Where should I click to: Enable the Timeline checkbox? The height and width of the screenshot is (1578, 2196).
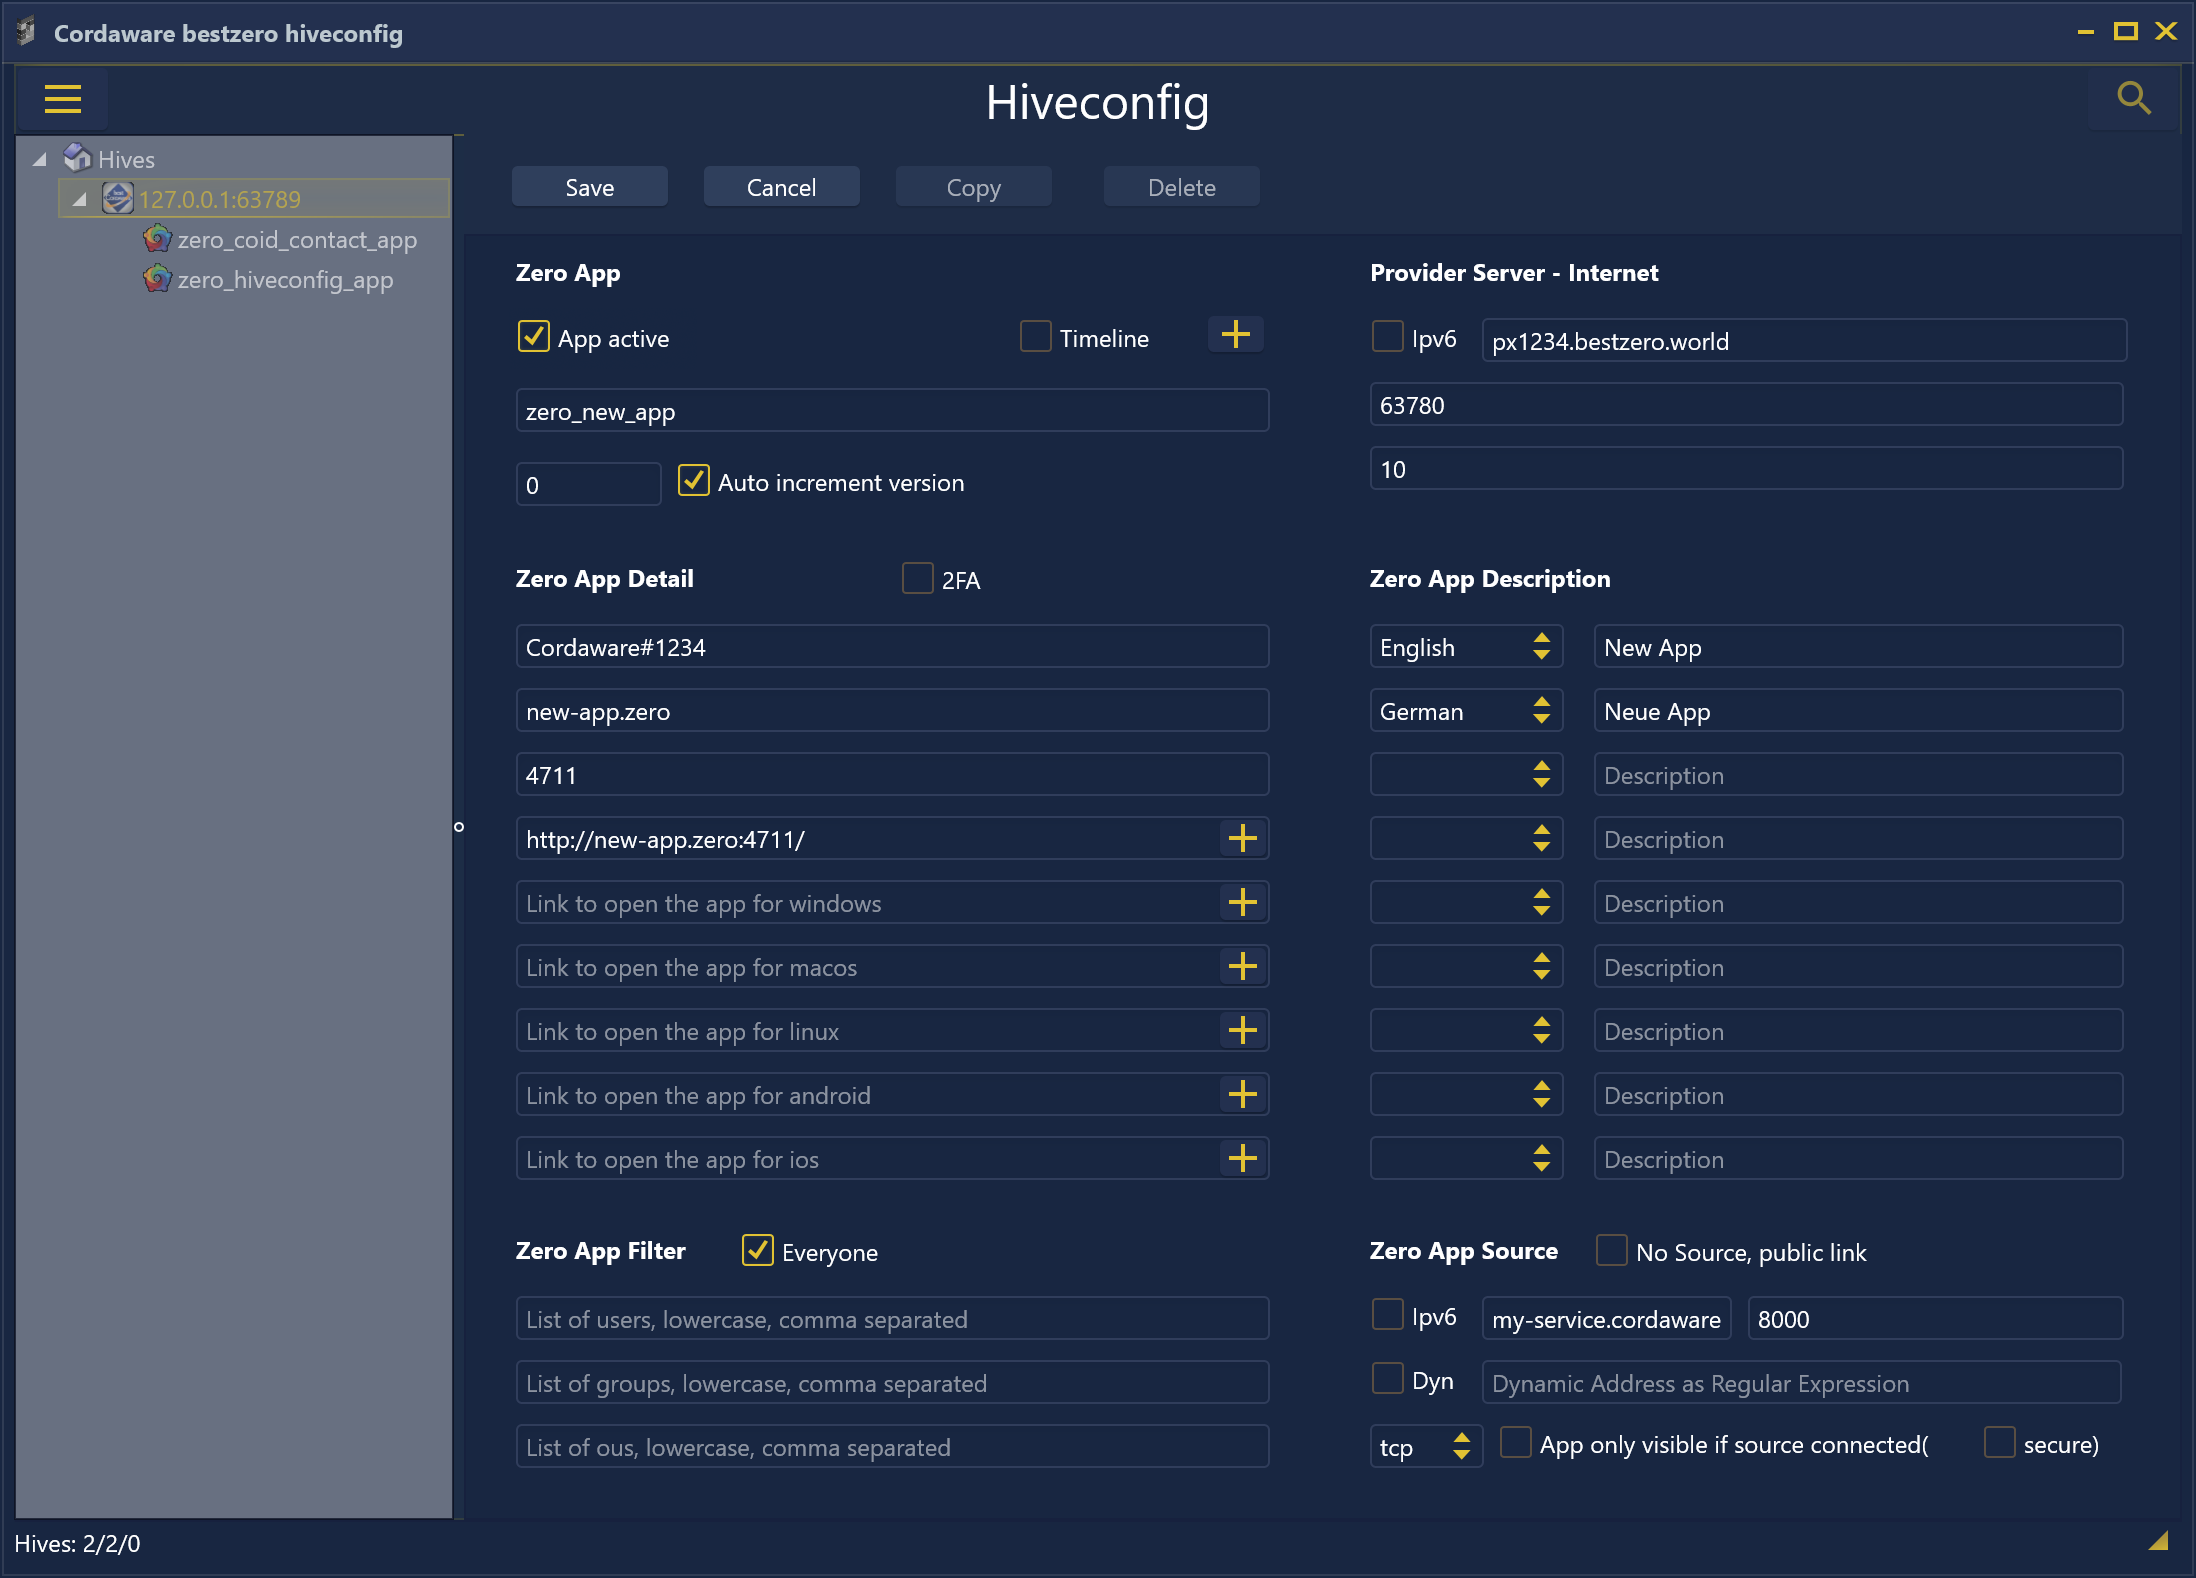[1032, 337]
